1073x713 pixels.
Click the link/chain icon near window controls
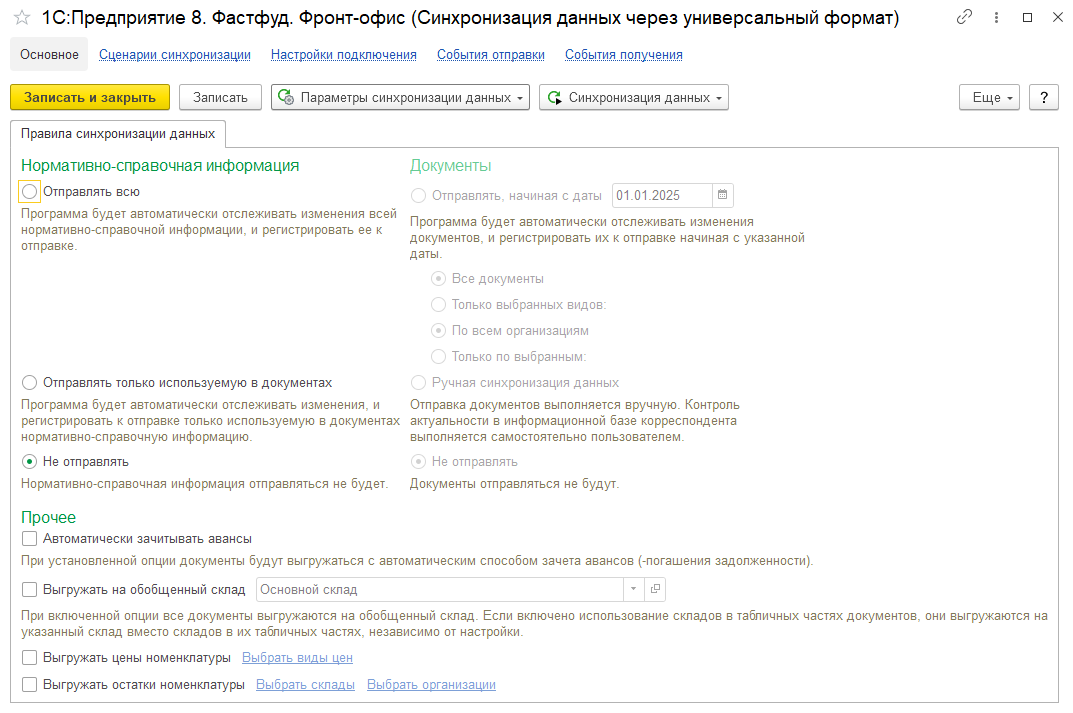pos(963,16)
